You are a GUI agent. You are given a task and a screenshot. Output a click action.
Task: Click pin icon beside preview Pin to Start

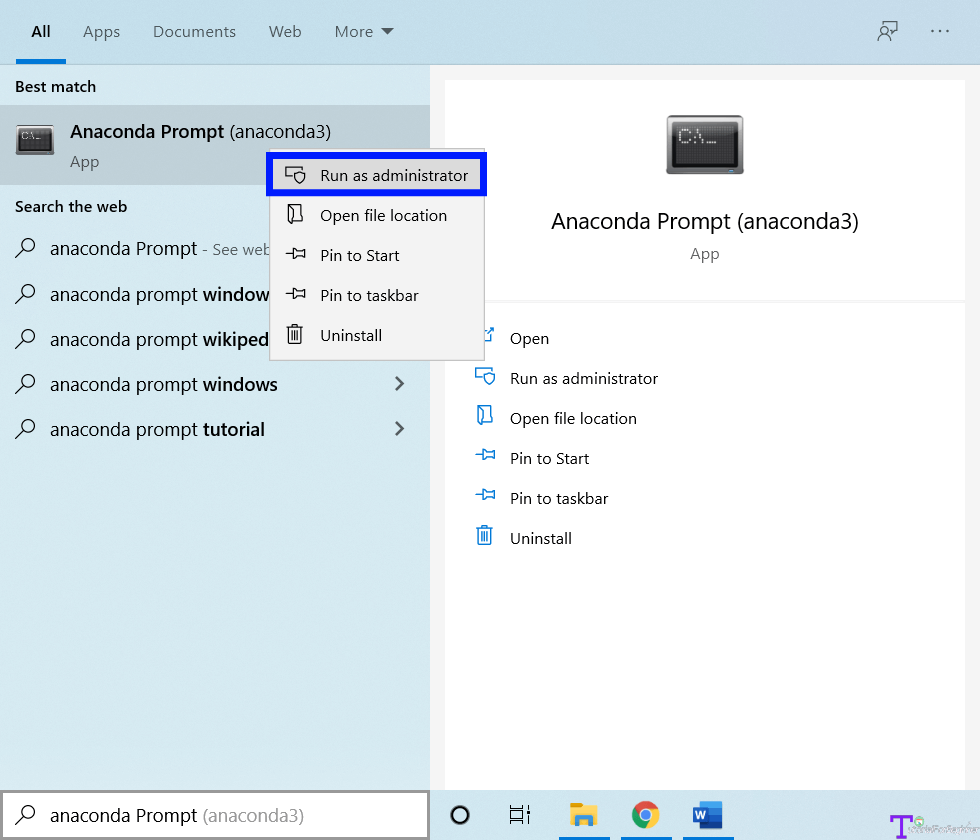tap(486, 454)
